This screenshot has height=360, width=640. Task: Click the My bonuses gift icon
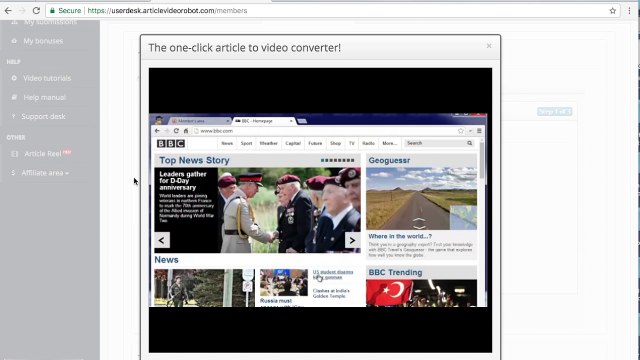click(14, 41)
